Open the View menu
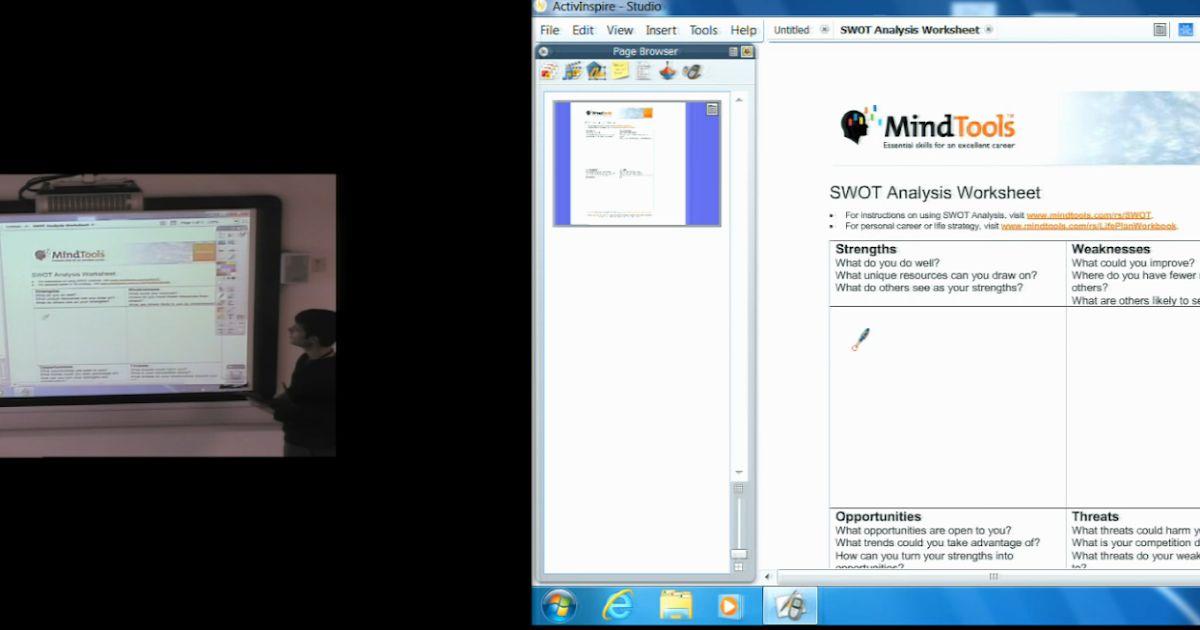 click(x=620, y=30)
